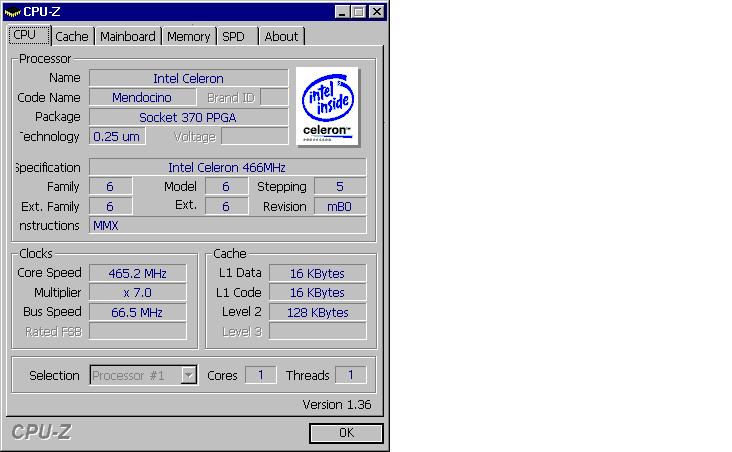This screenshot has width=732, height=452.
Task: Click the CPU-Z window title text
Action: 42,12
